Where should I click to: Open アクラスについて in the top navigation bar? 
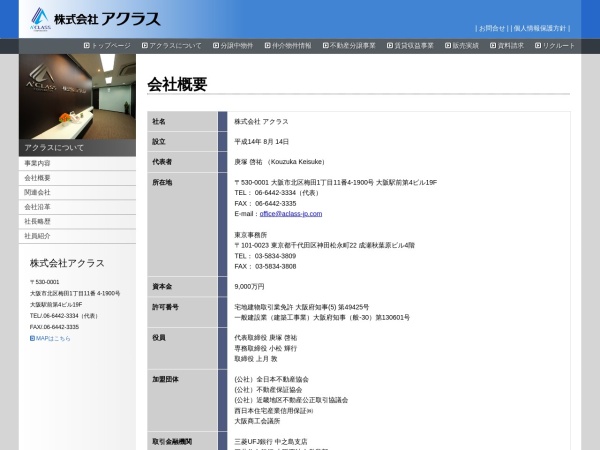[x=175, y=46]
